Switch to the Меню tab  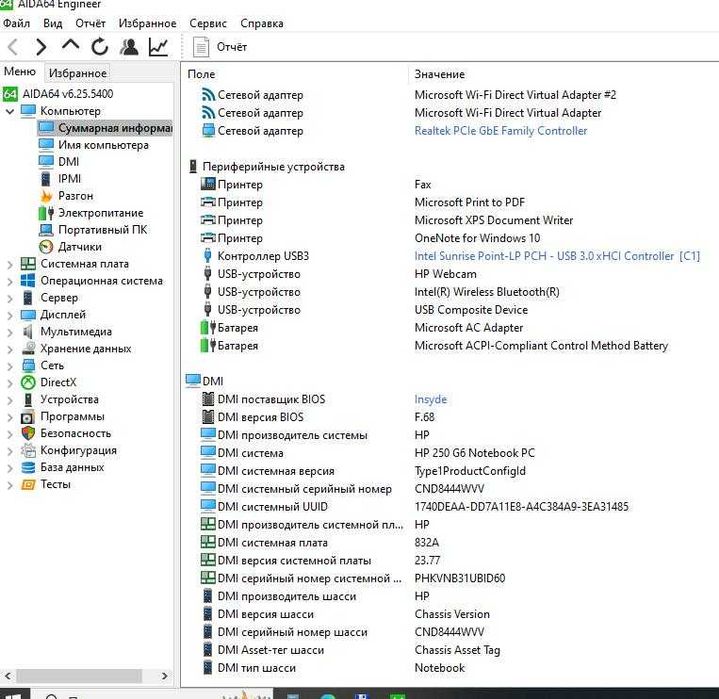click(x=20, y=72)
